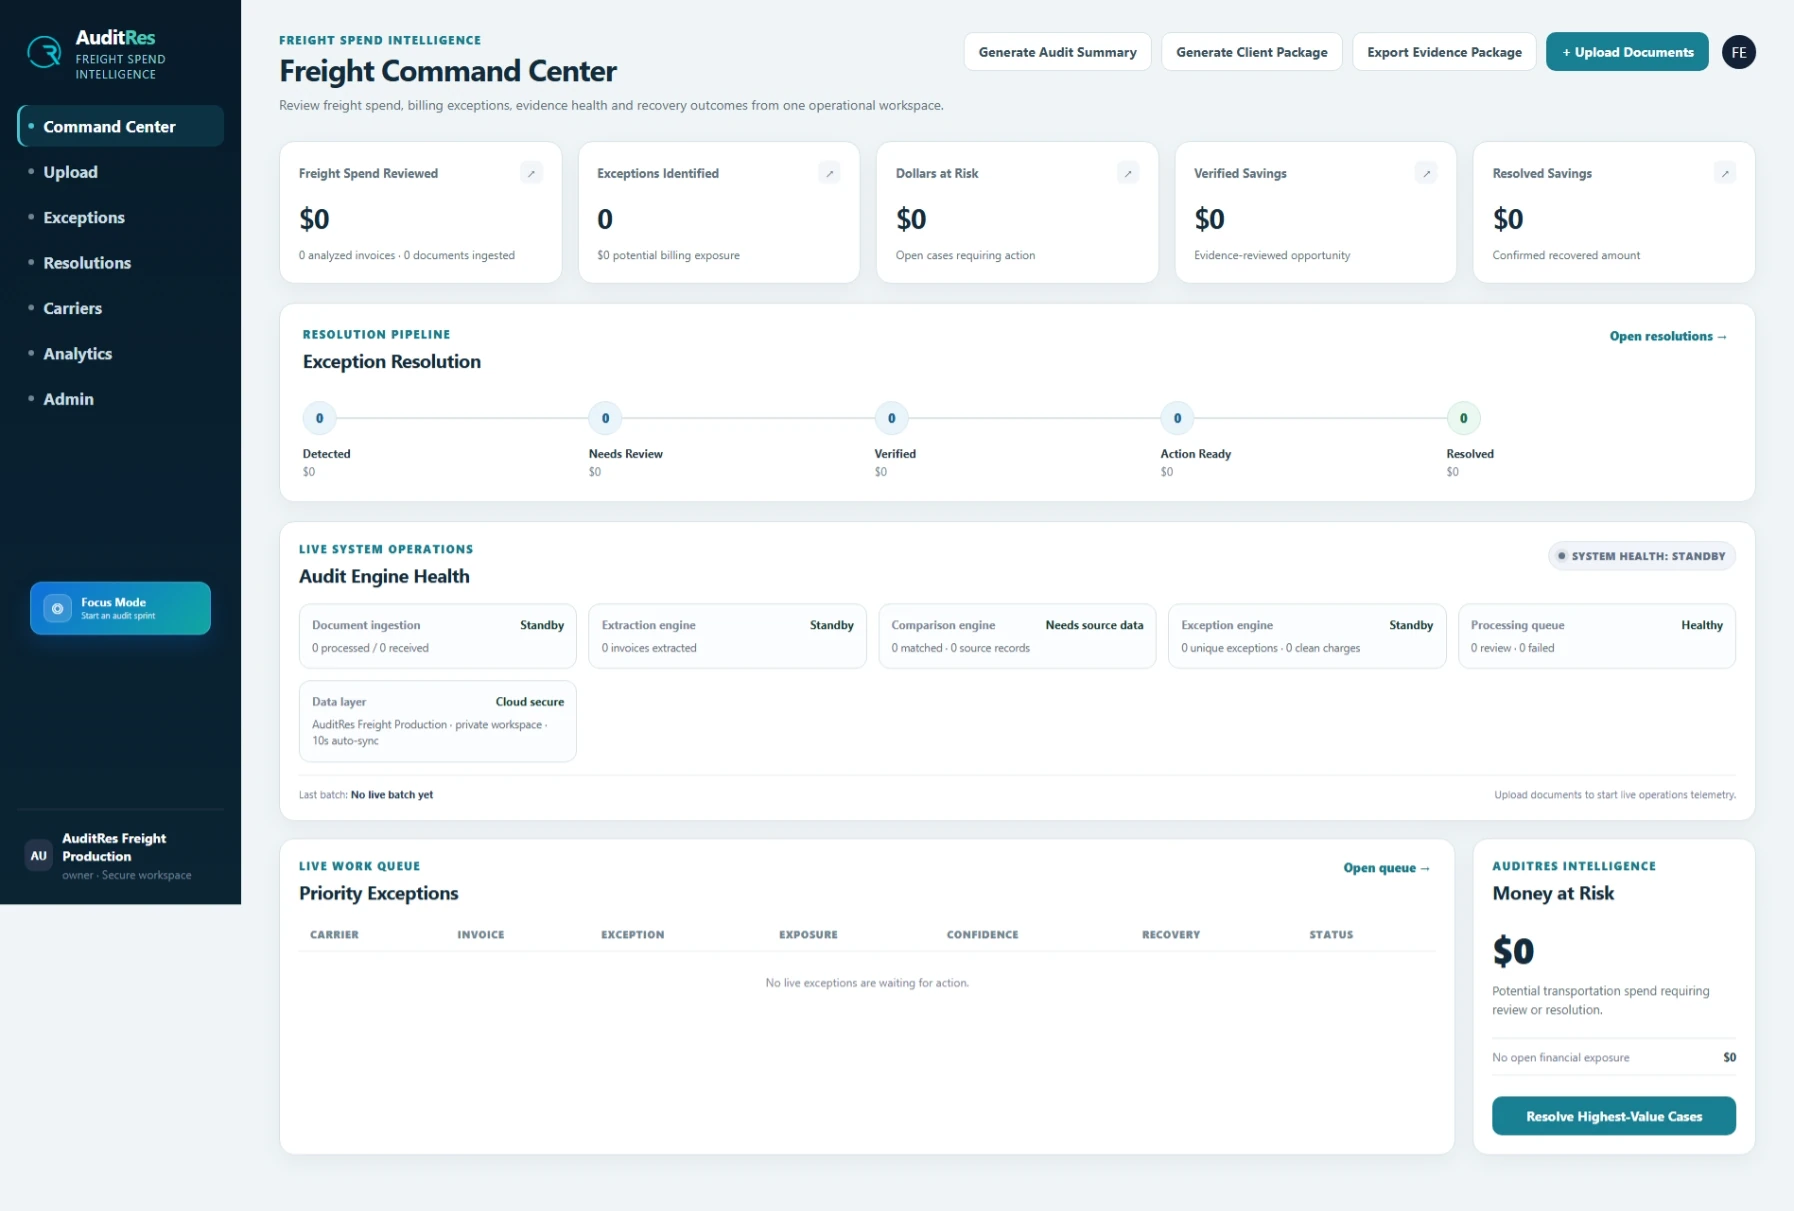Screen dimensions: 1794x1211
Task: Click 'Cloud secure' status text
Action: coord(530,702)
